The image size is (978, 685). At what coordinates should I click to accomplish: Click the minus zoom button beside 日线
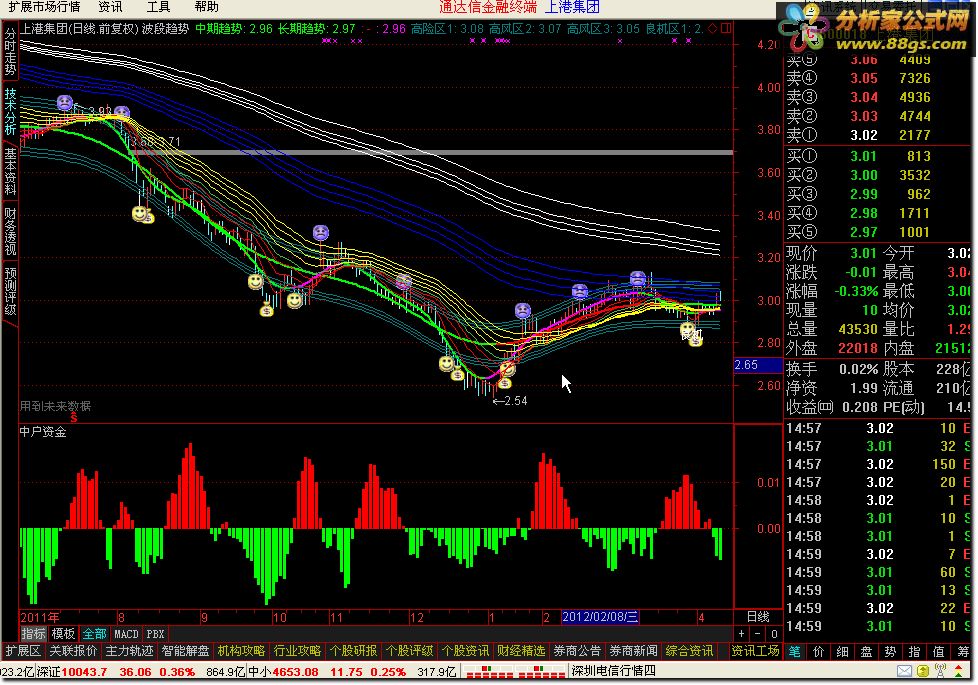coord(758,634)
